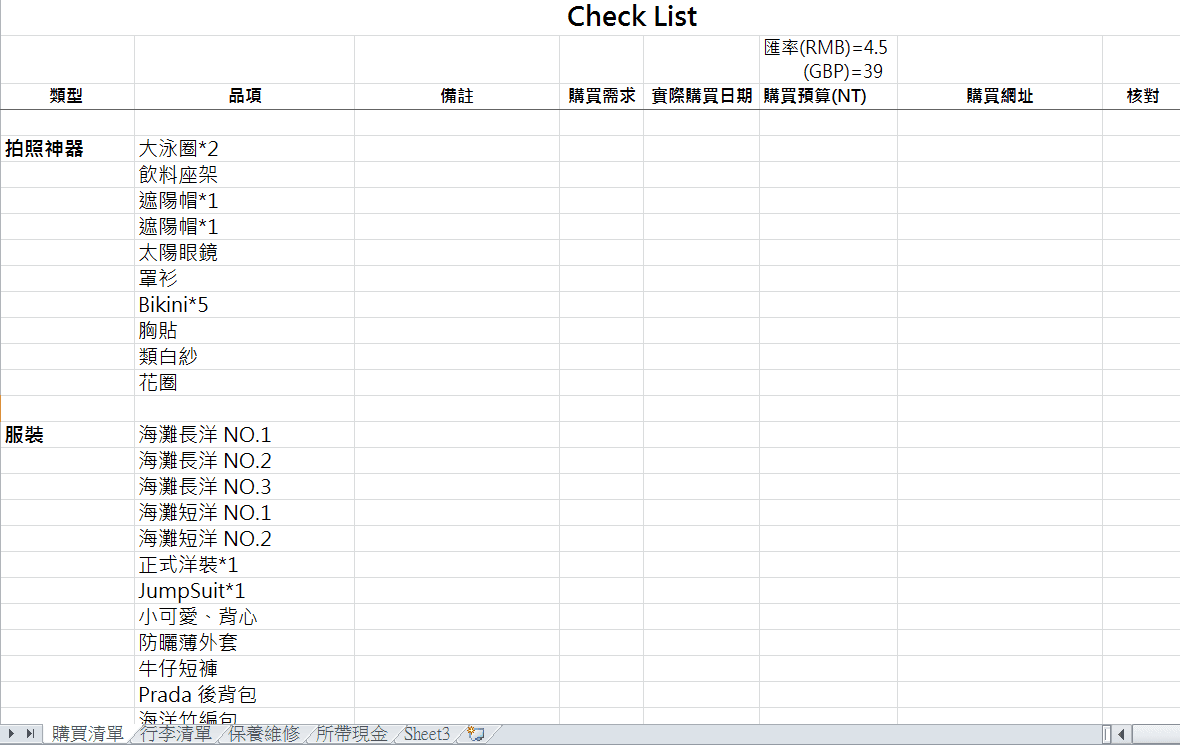1180x745 pixels.
Task: Select the 海灘長洋 NO.2 cell
Action: point(245,461)
